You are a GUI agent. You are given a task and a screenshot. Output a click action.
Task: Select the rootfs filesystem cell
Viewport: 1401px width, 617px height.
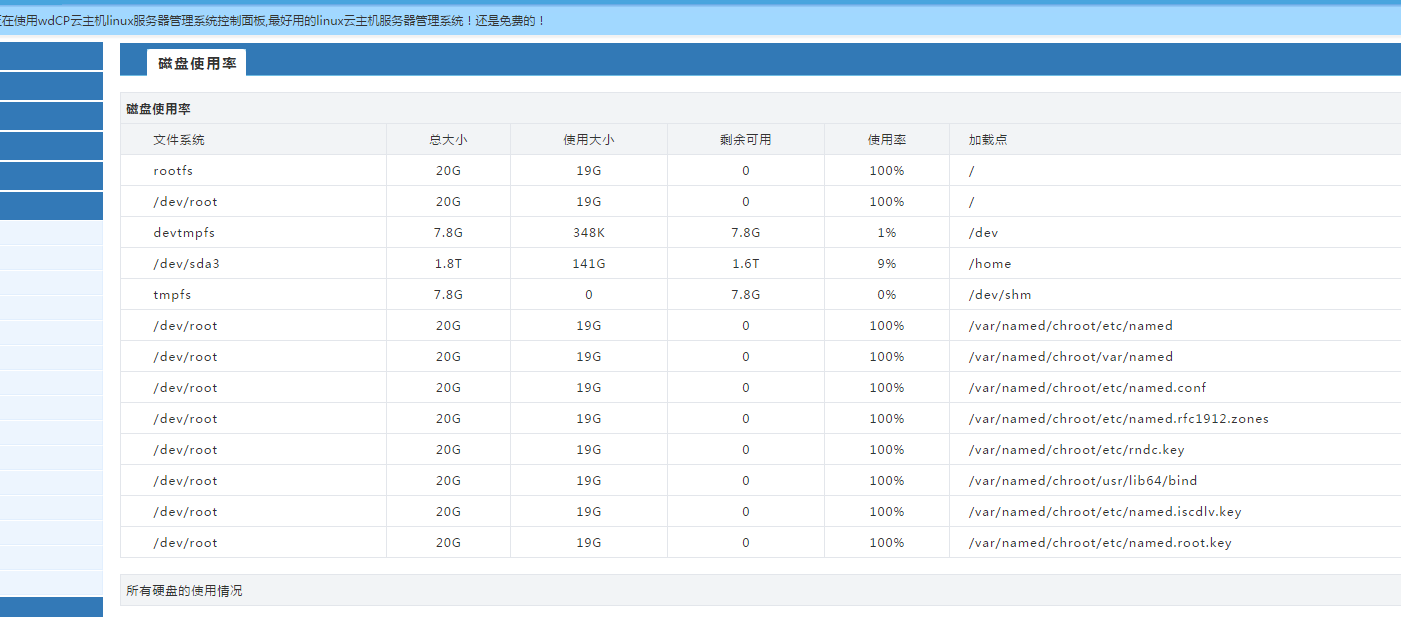coord(173,171)
